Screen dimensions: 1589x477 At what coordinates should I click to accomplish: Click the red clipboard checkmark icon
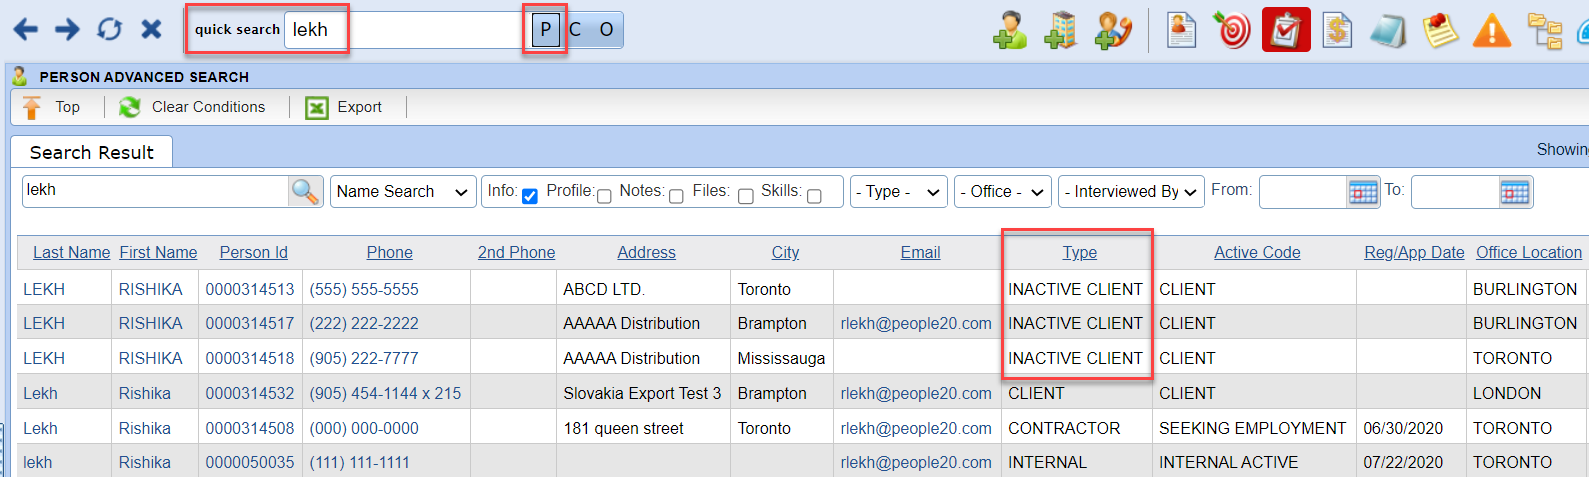point(1286,30)
